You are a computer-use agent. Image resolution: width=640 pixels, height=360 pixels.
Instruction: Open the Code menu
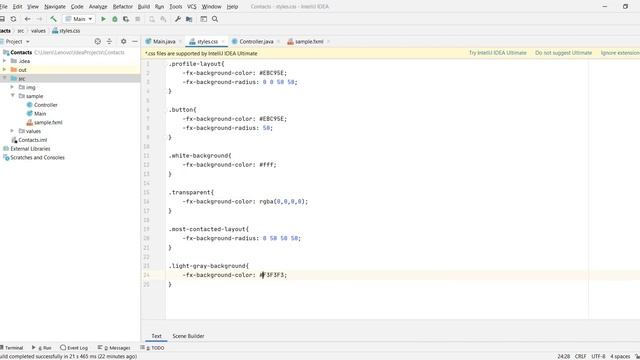point(77,7)
